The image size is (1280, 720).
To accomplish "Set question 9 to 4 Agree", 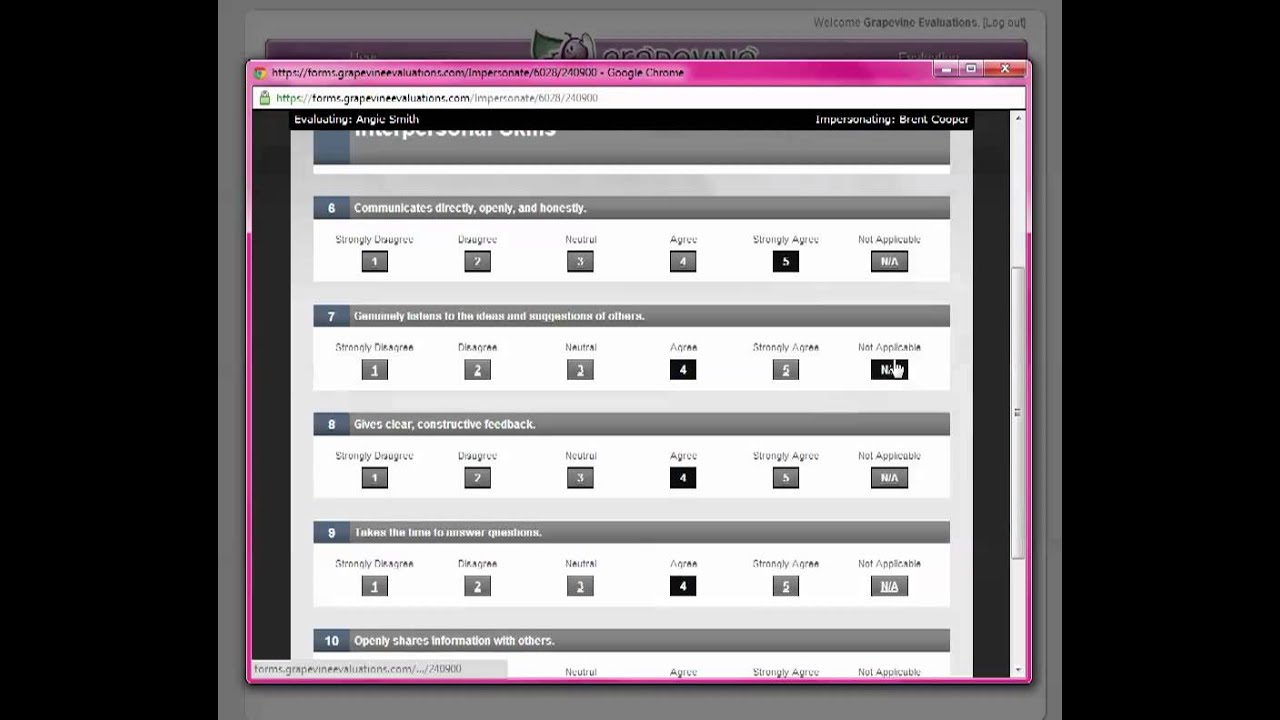I will tap(683, 586).
